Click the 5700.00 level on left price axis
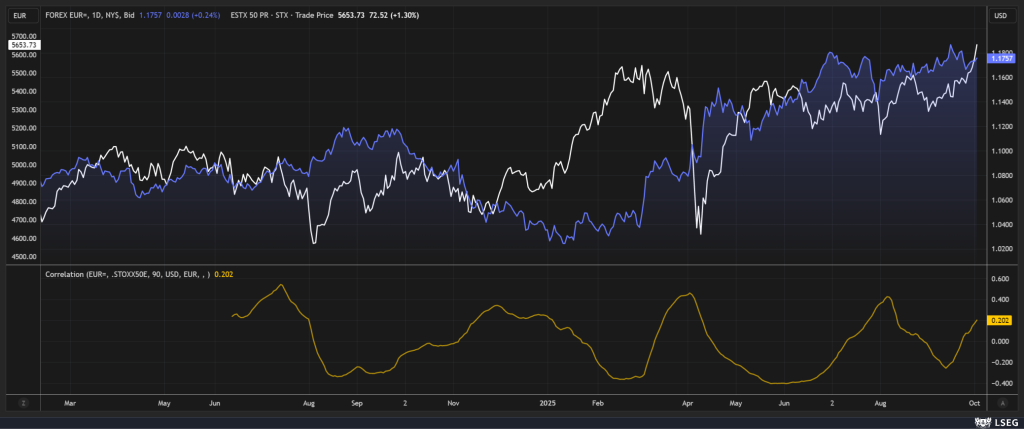 click(x=22, y=36)
